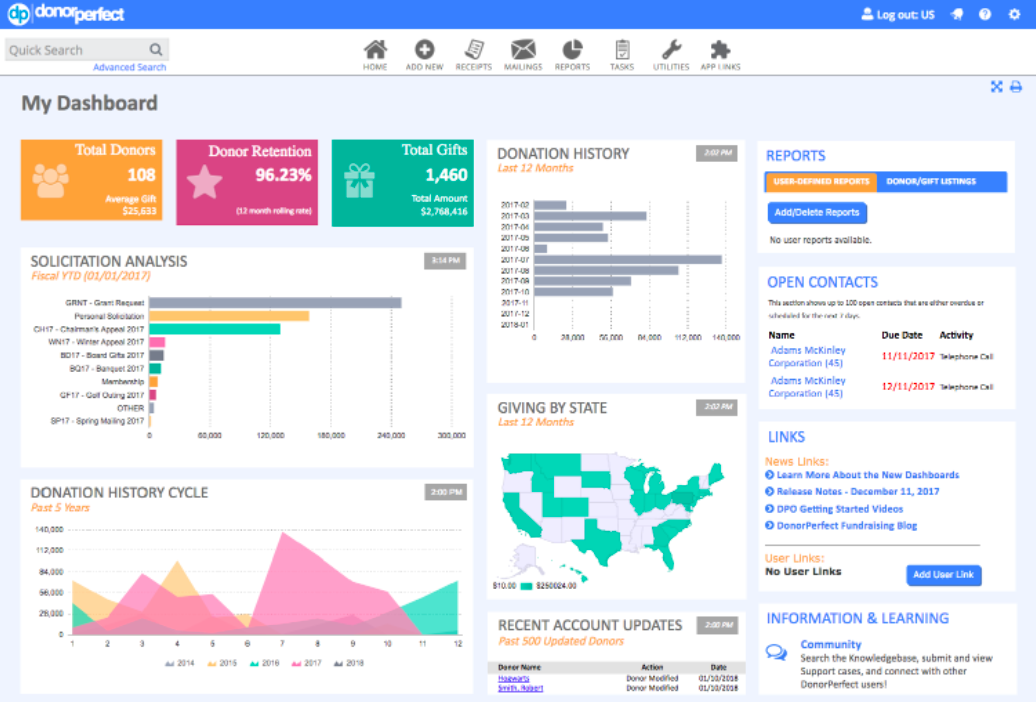The image size is (1036, 702).
Task: Open the Smith, Robert donor record
Action: (520, 687)
